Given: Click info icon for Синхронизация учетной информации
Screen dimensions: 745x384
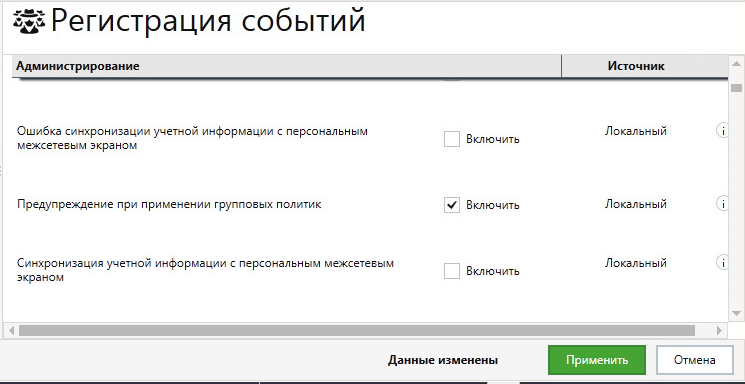Looking at the screenshot, I should (722, 263).
